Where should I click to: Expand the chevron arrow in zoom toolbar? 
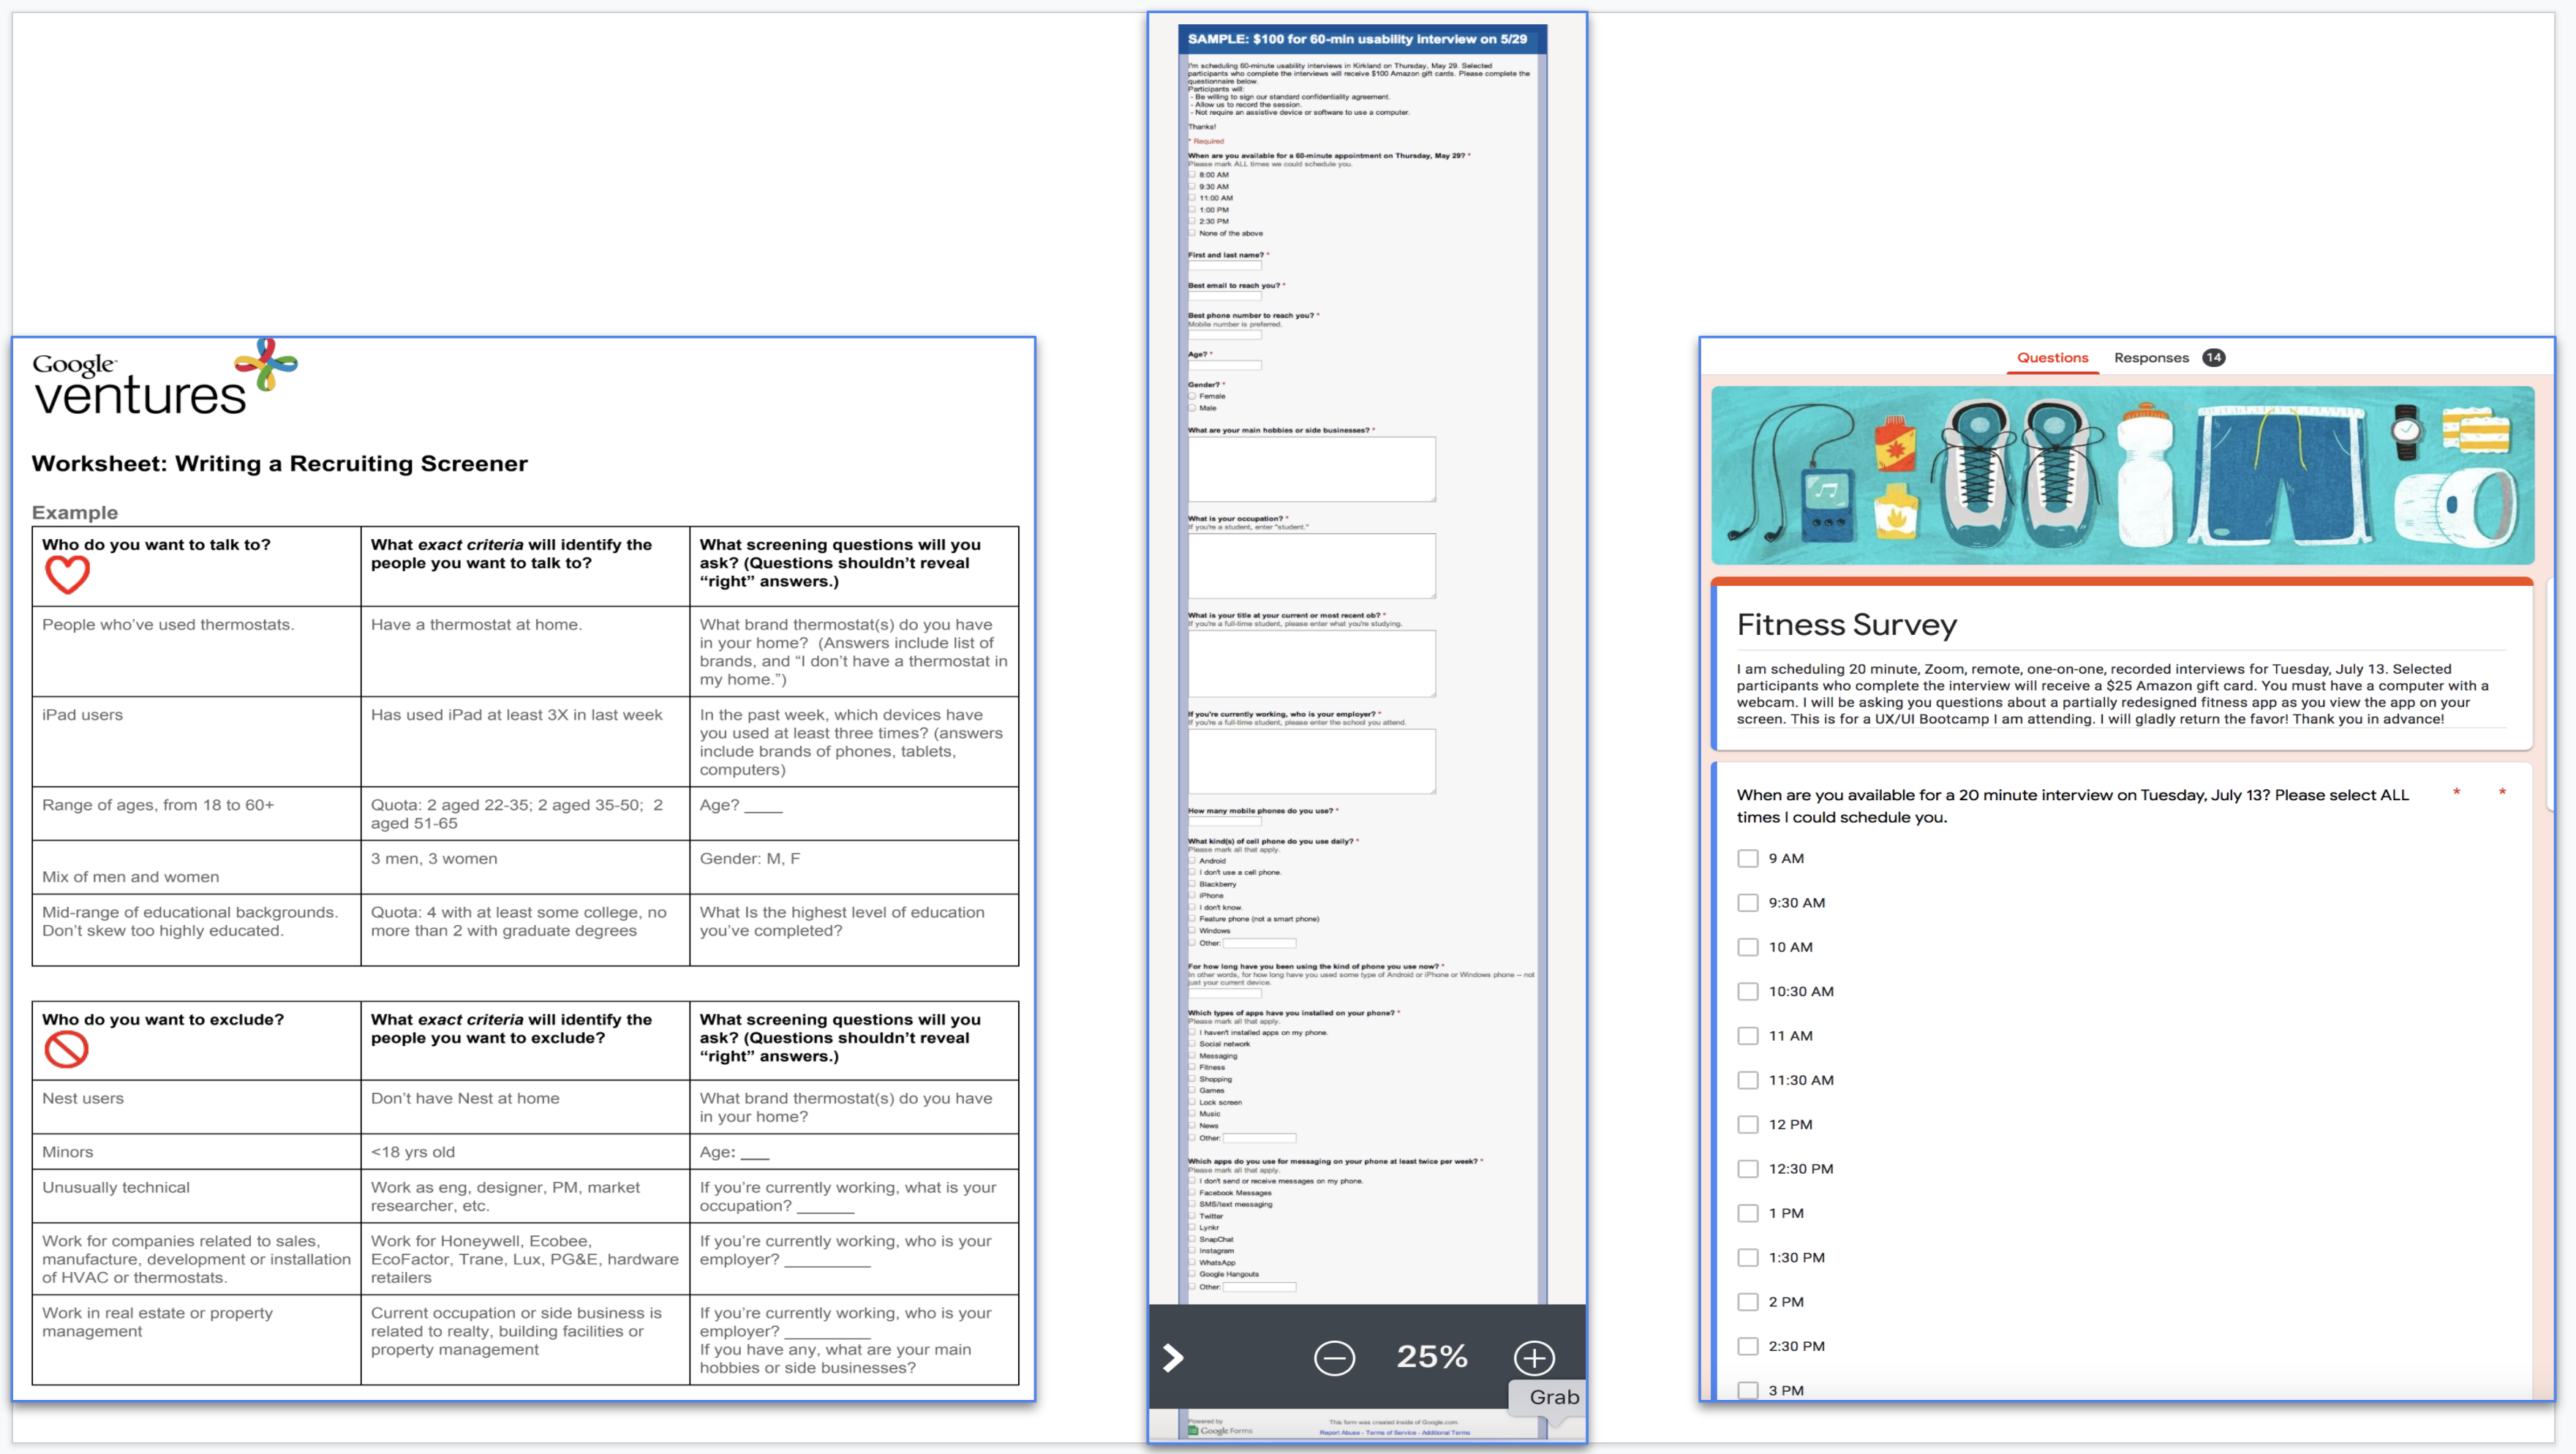1173,1358
